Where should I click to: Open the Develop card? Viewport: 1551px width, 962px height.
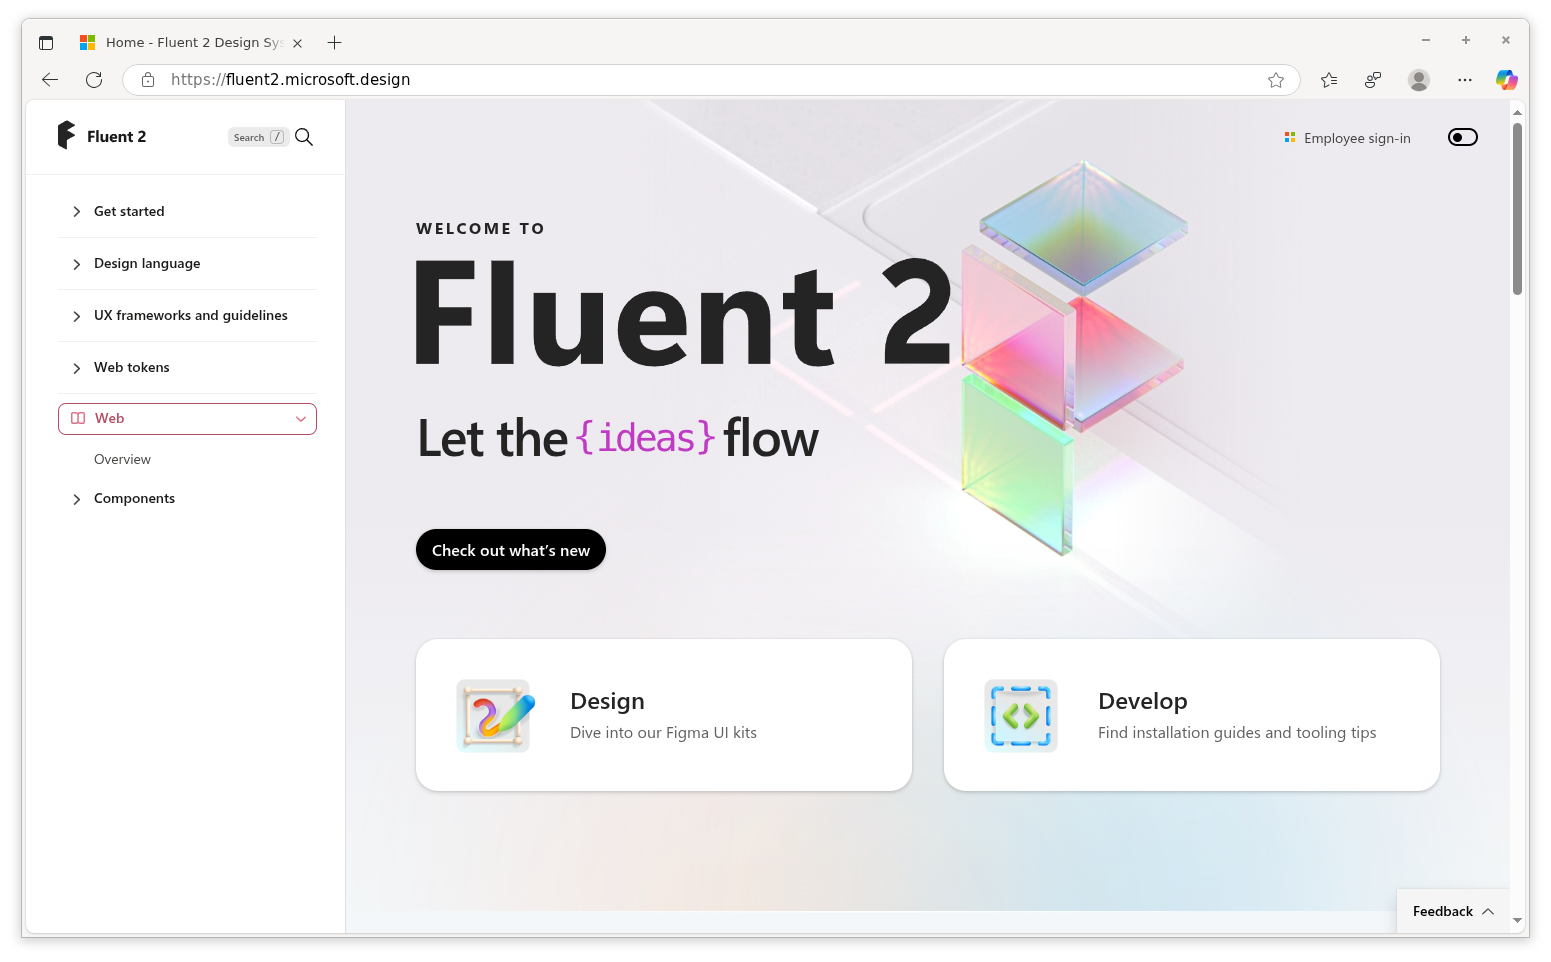coord(1191,715)
